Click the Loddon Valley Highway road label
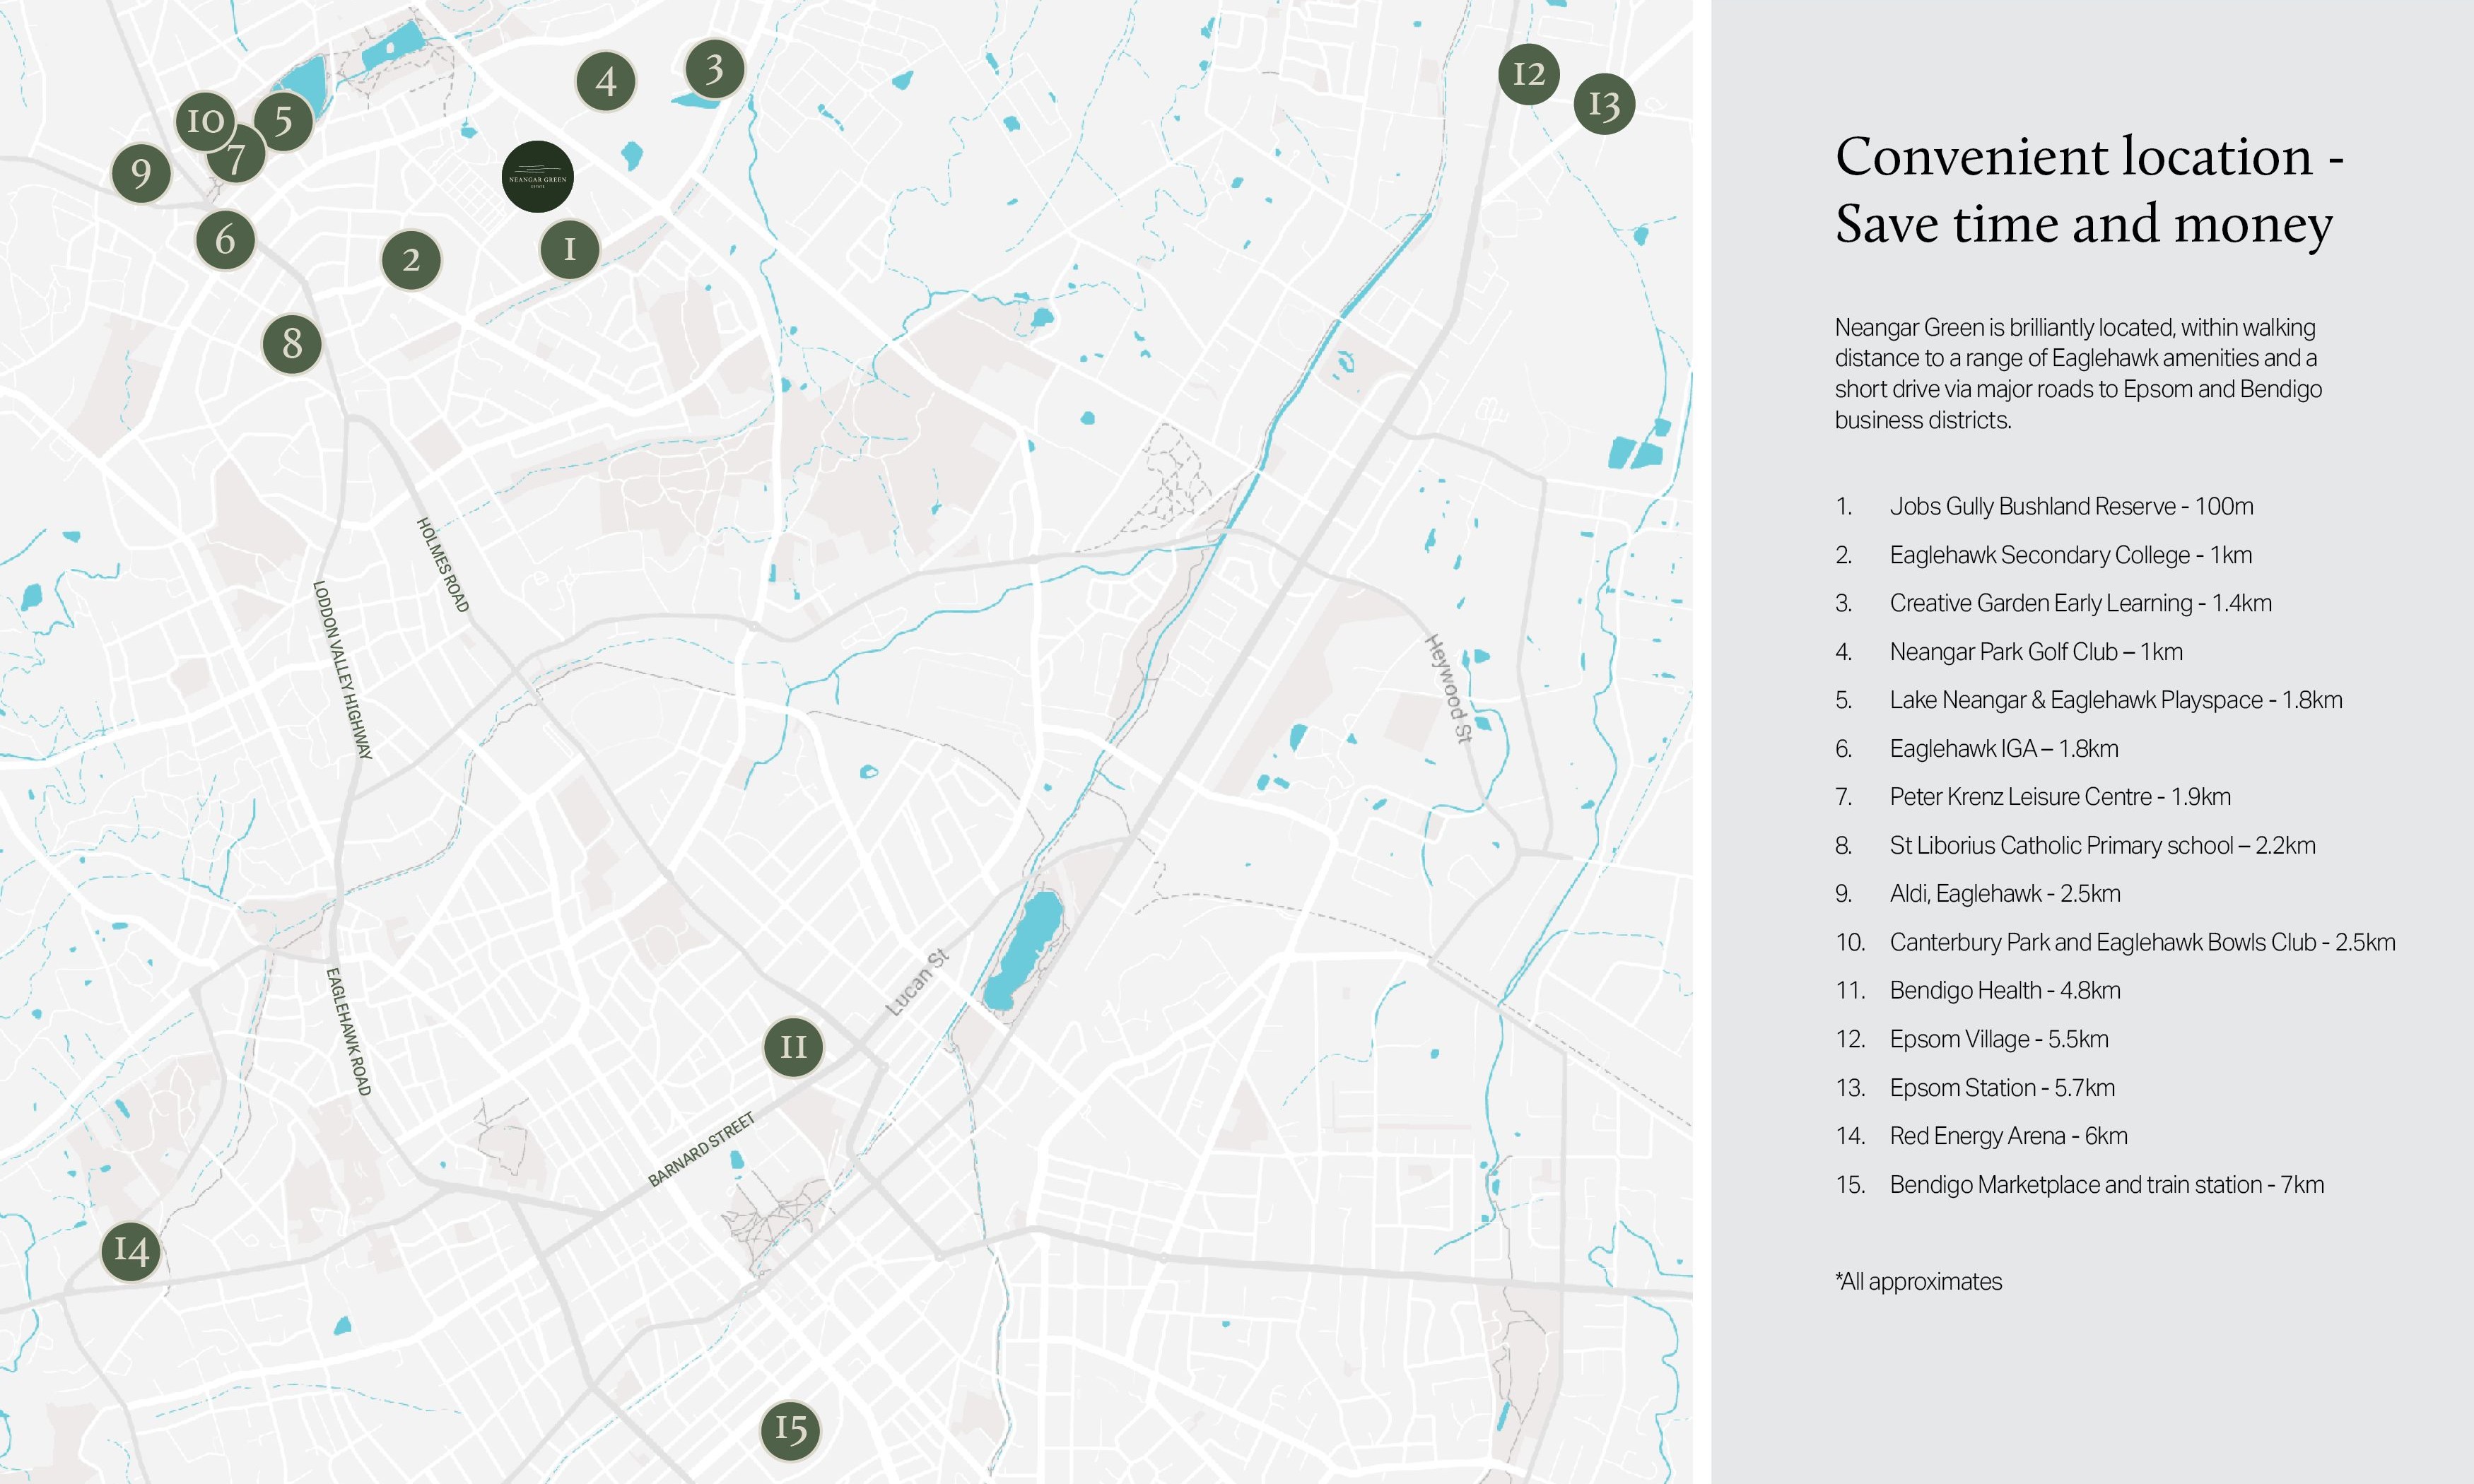The width and height of the screenshot is (2474, 1484). [x=342, y=670]
